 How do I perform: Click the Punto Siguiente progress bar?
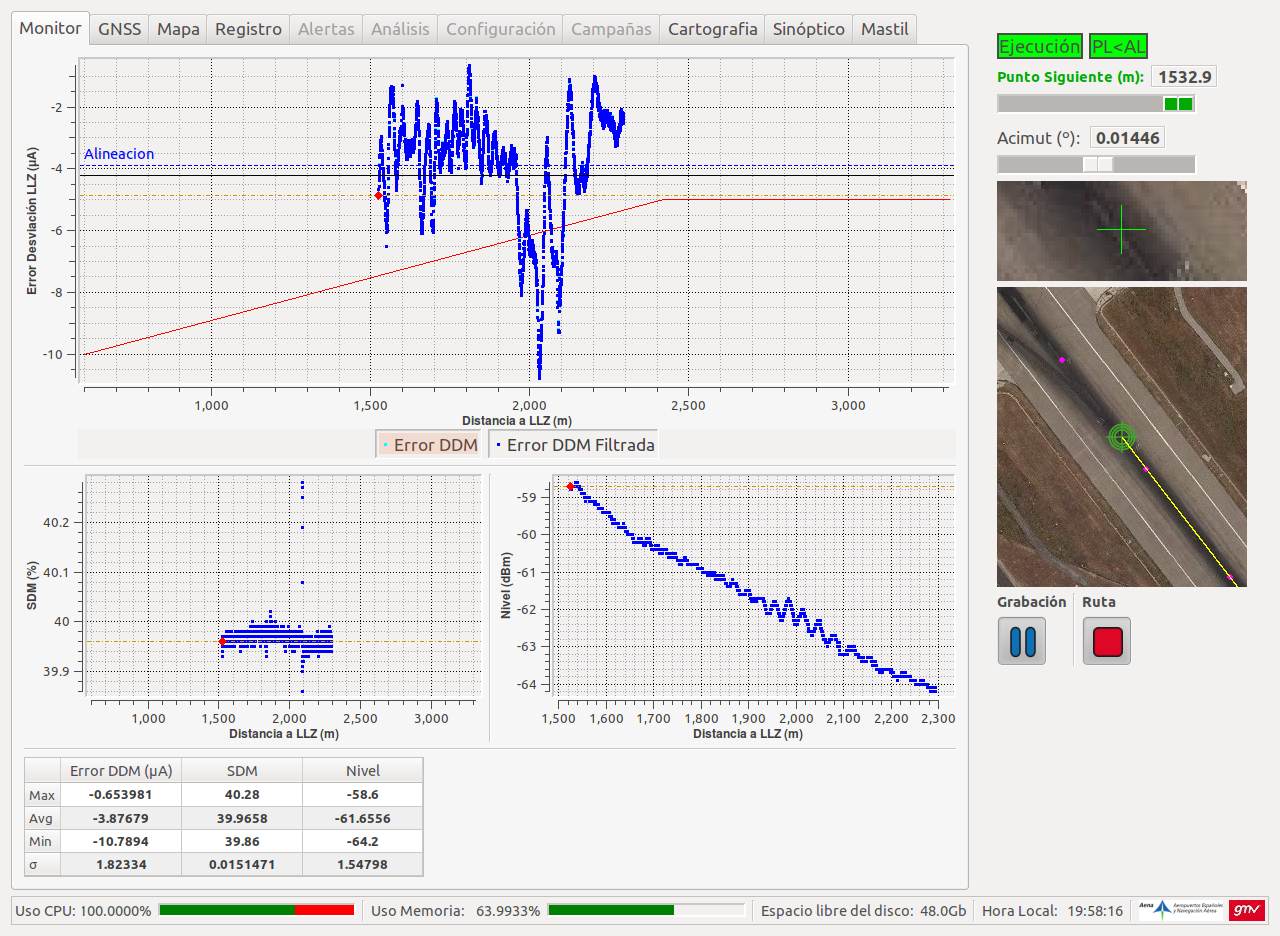[1096, 103]
